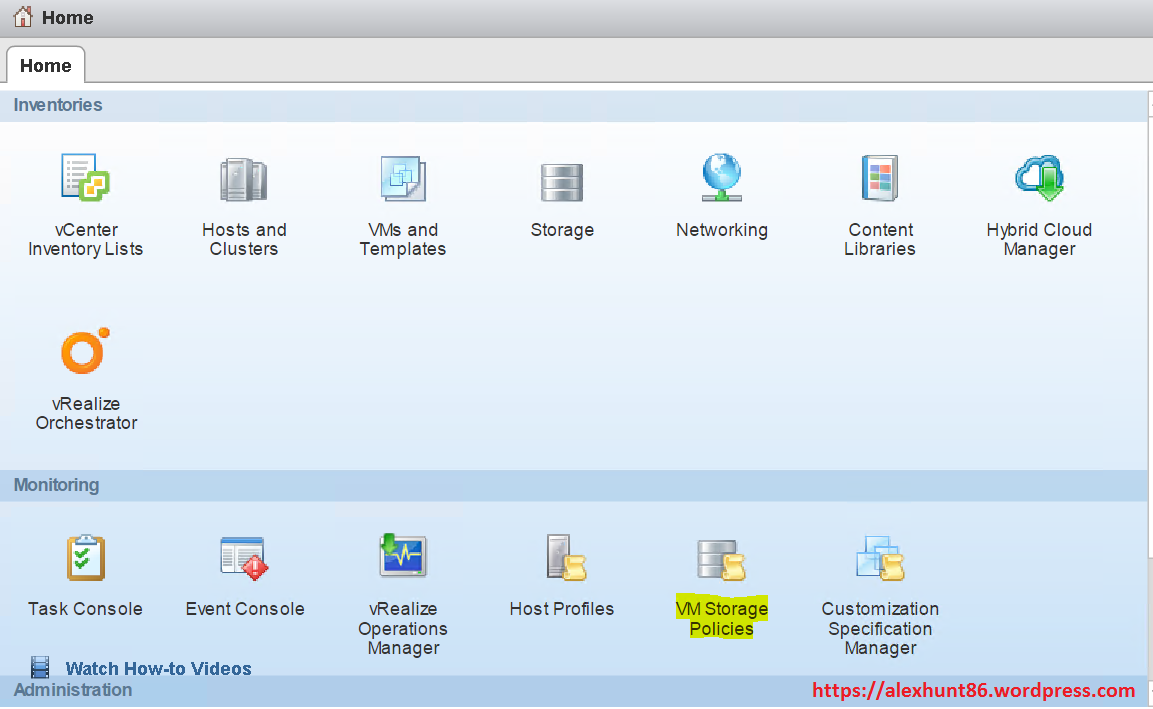Collapse the Monitoring section header

pos(57,485)
